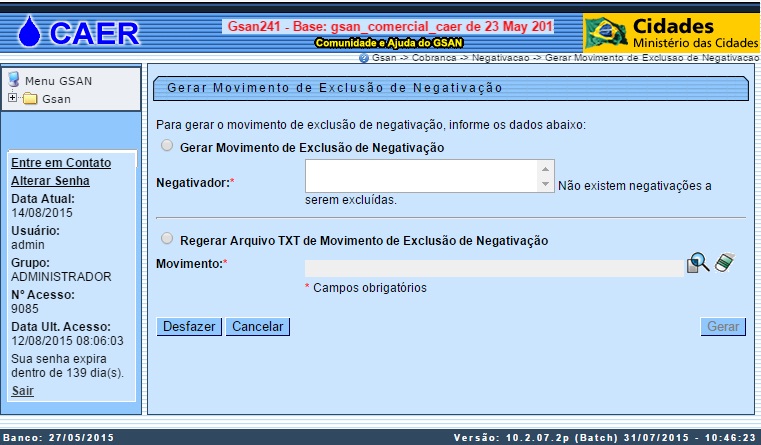Click the Versão 10.2.07.2p status text
The height and width of the screenshot is (445, 761).
(x=605, y=438)
